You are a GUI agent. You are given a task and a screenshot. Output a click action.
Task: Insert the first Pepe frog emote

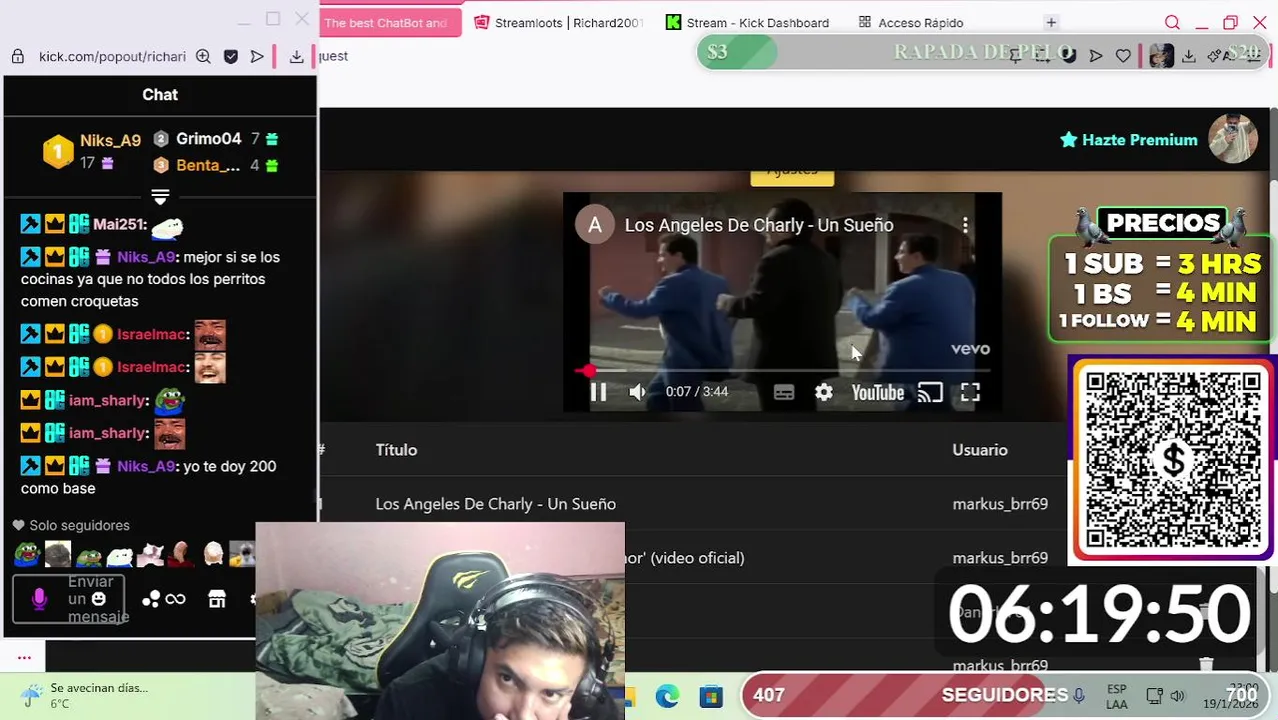[27, 554]
